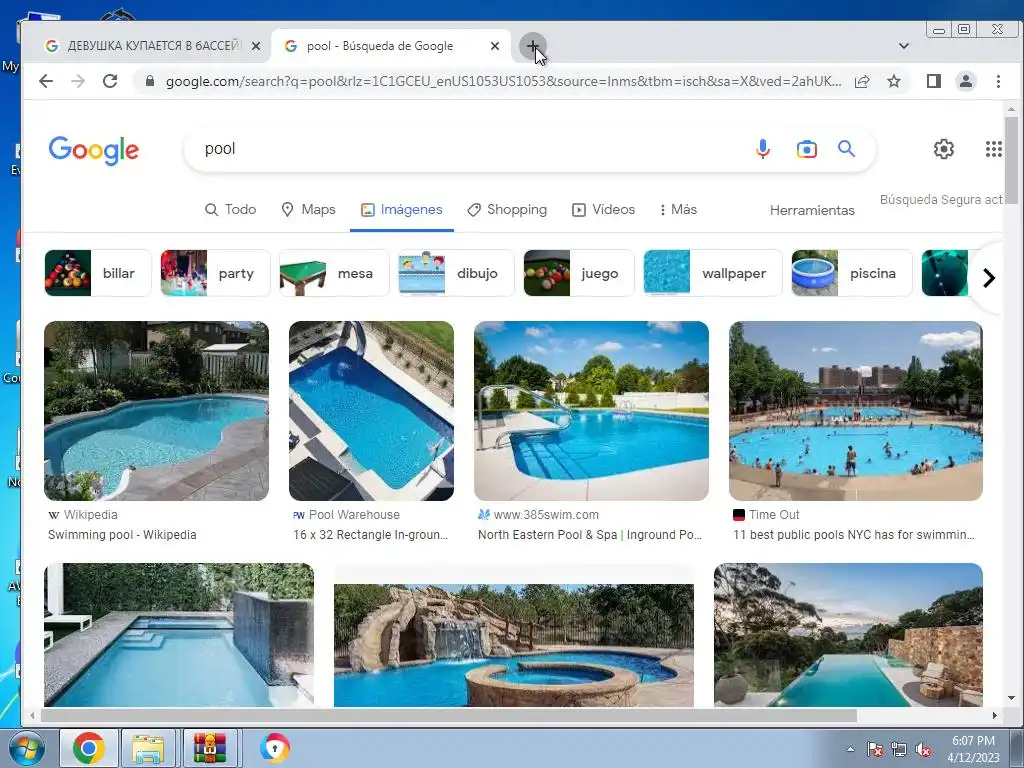Screen dimensions: 1024x768
Task: Reload the page with the refresh icon
Action: click(x=110, y=81)
